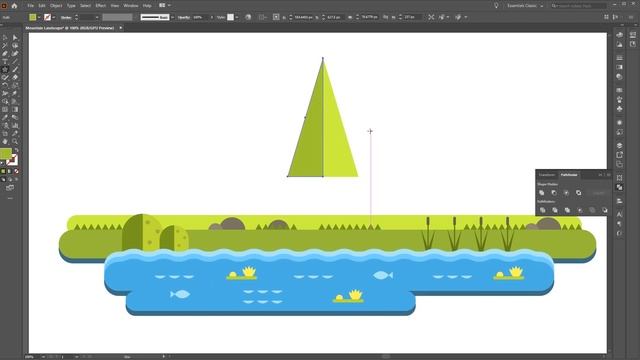640x360 pixels.
Task: Open the Essentials Classic workspace switcher
Action: (525, 6)
